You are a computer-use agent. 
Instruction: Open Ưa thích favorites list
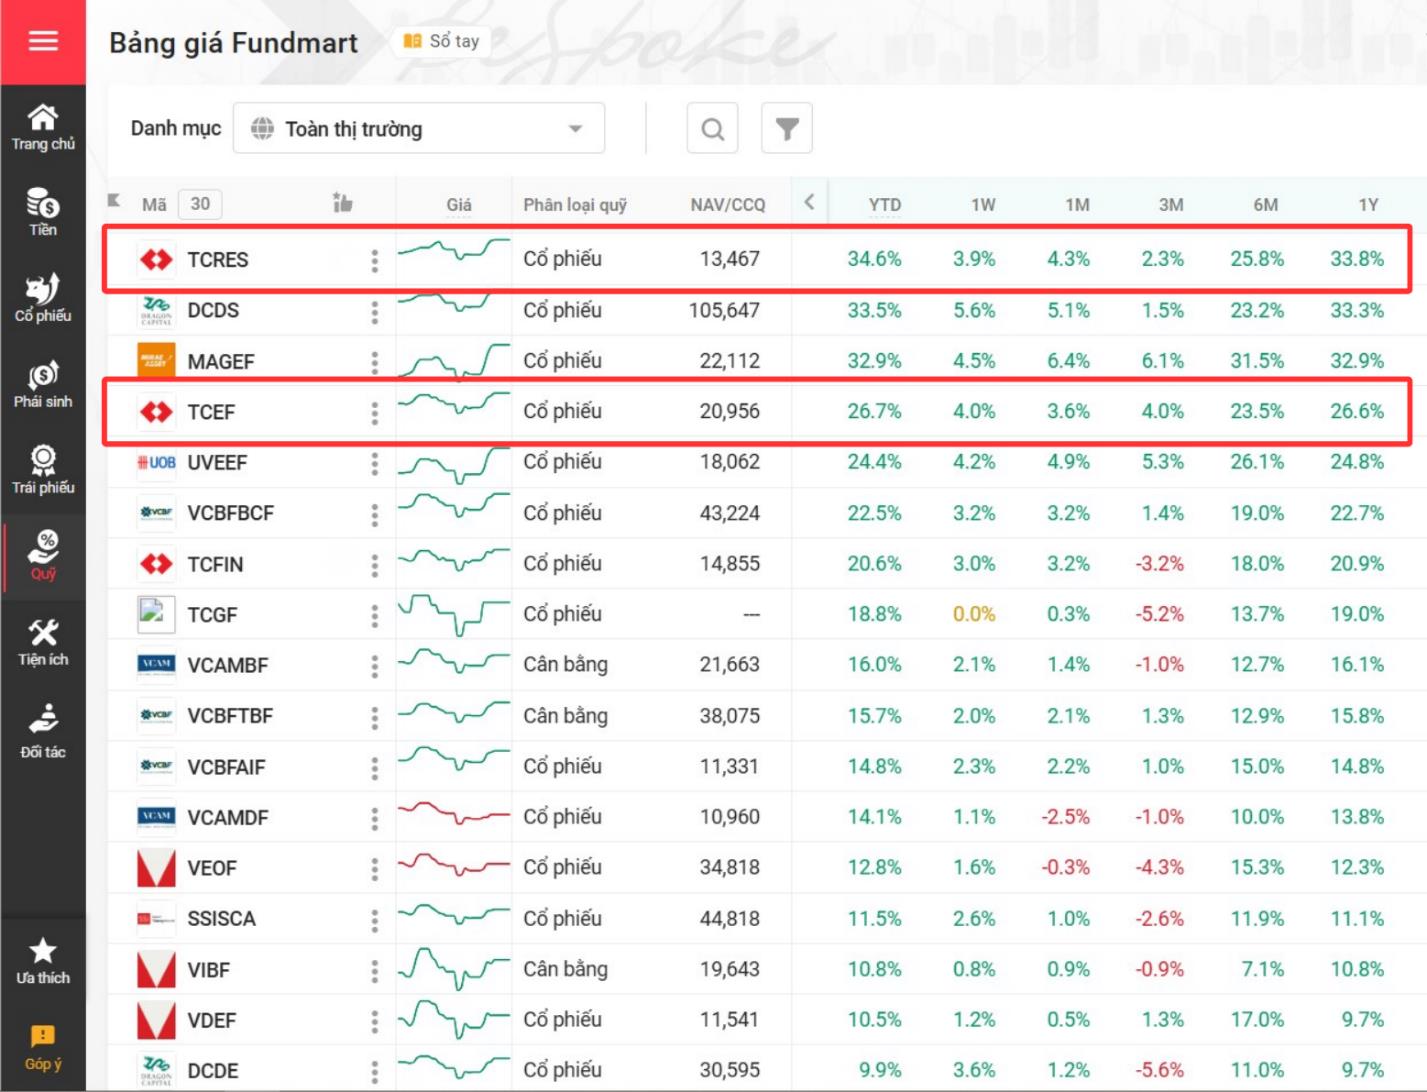click(x=43, y=961)
